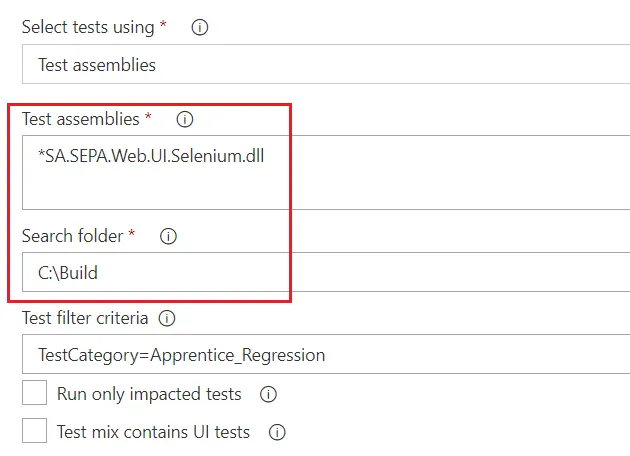Click the Test assemblies field label above the text area

(81, 119)
